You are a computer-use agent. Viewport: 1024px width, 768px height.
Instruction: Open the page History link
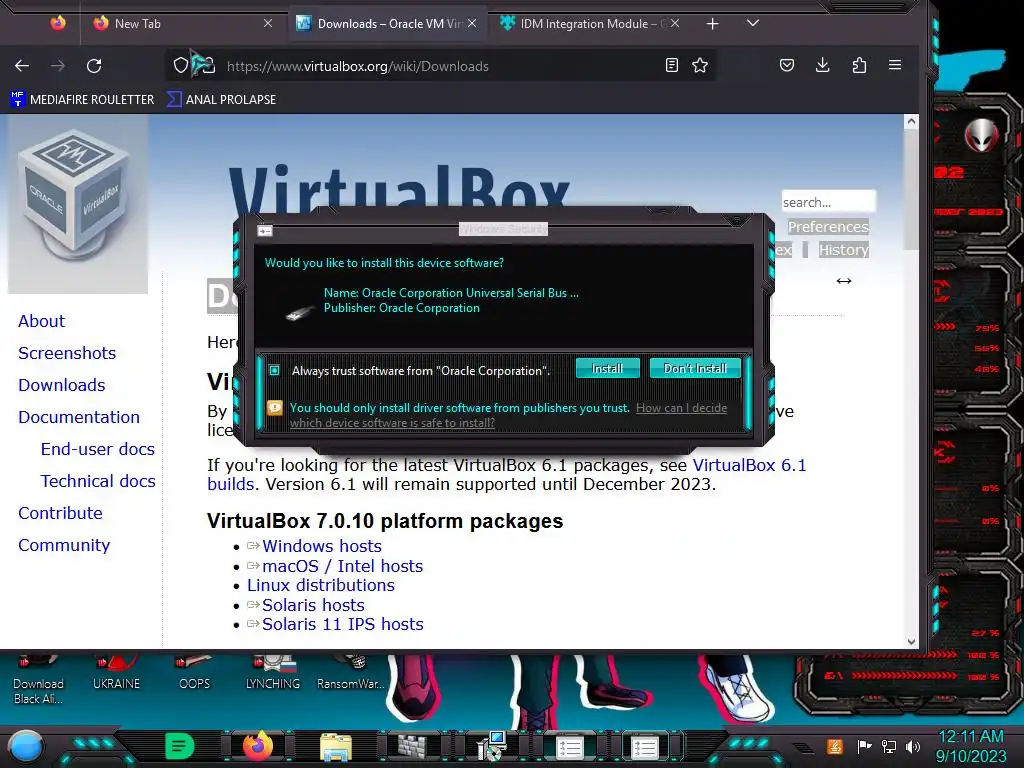pyautogui.click(x=844, y=249)
